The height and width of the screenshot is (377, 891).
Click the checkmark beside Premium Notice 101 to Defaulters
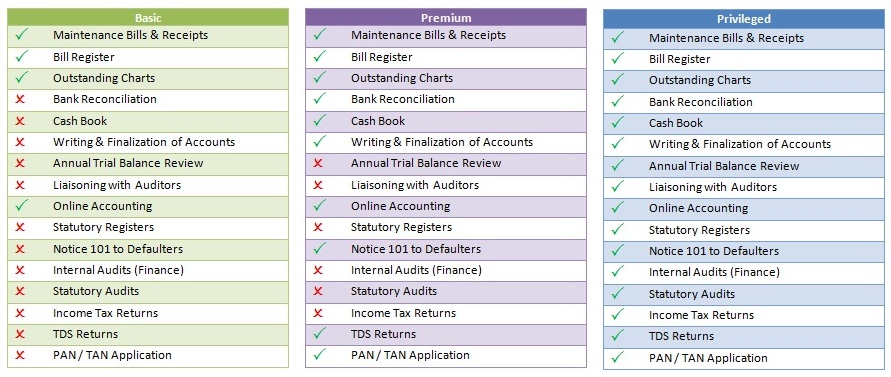coord(320,248)
